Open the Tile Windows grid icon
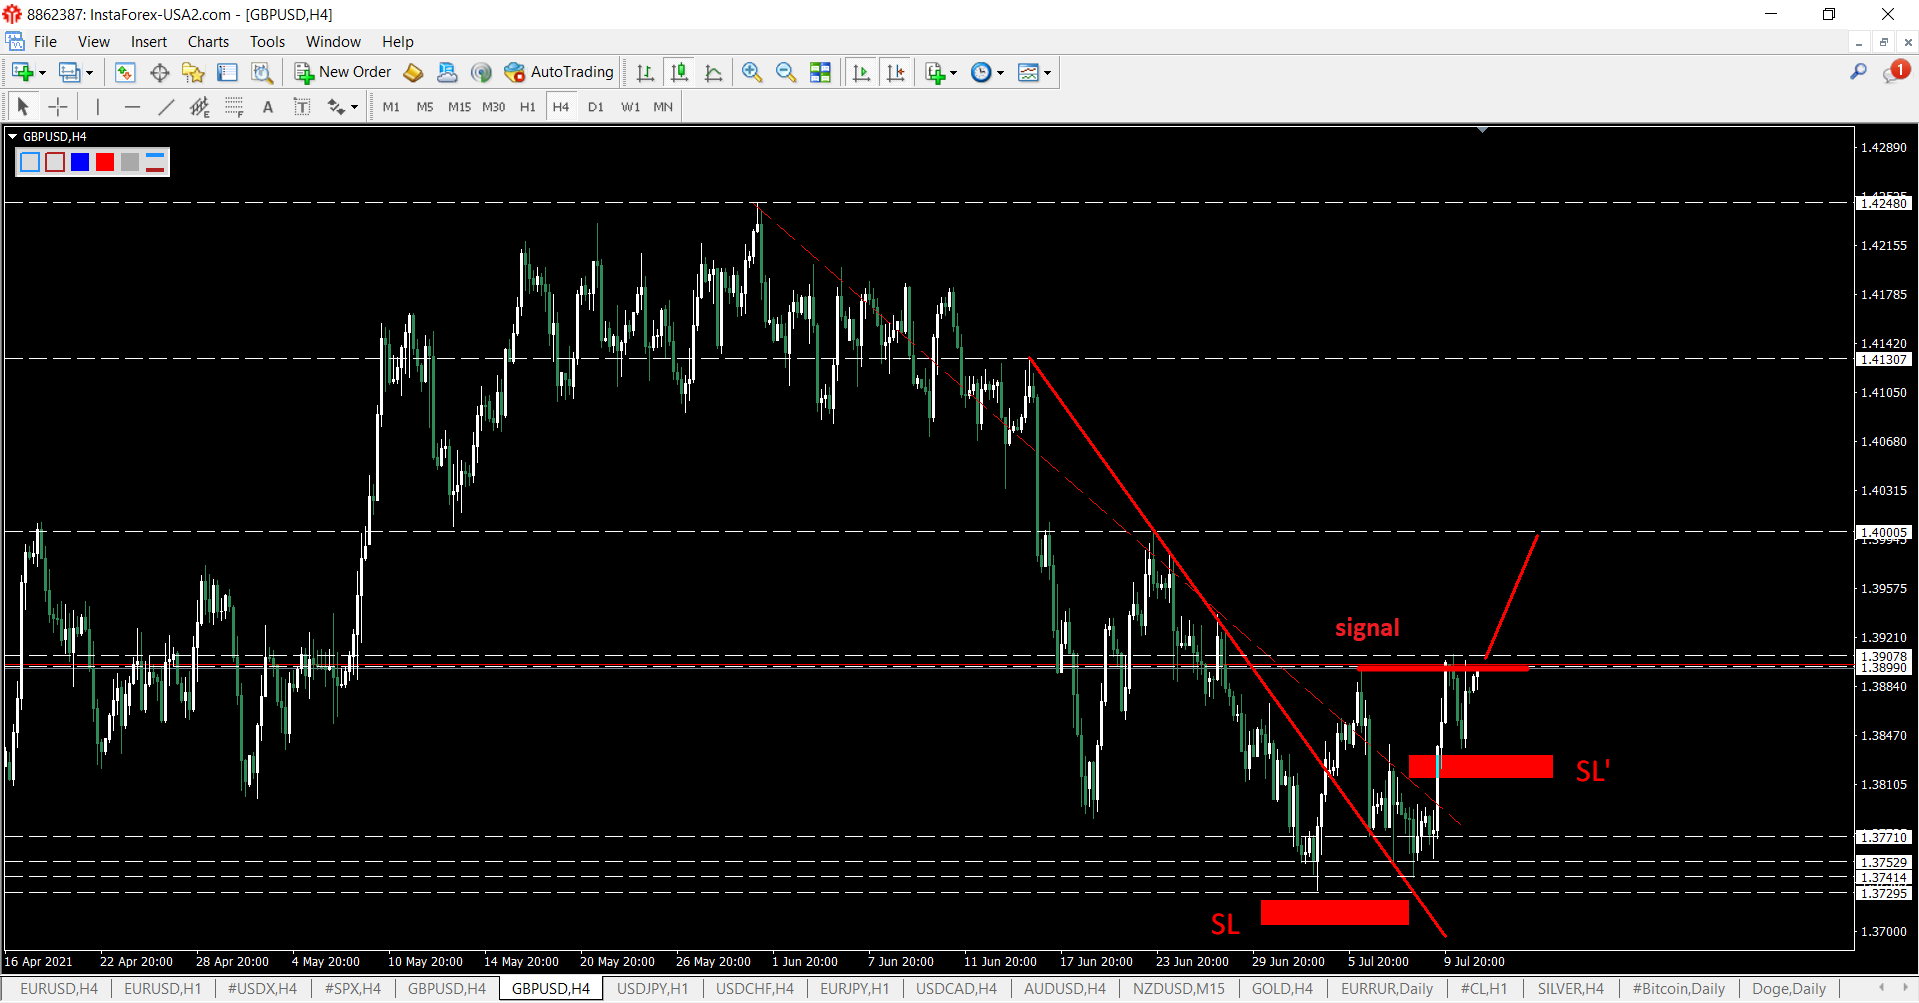 [x=820, y=72]
